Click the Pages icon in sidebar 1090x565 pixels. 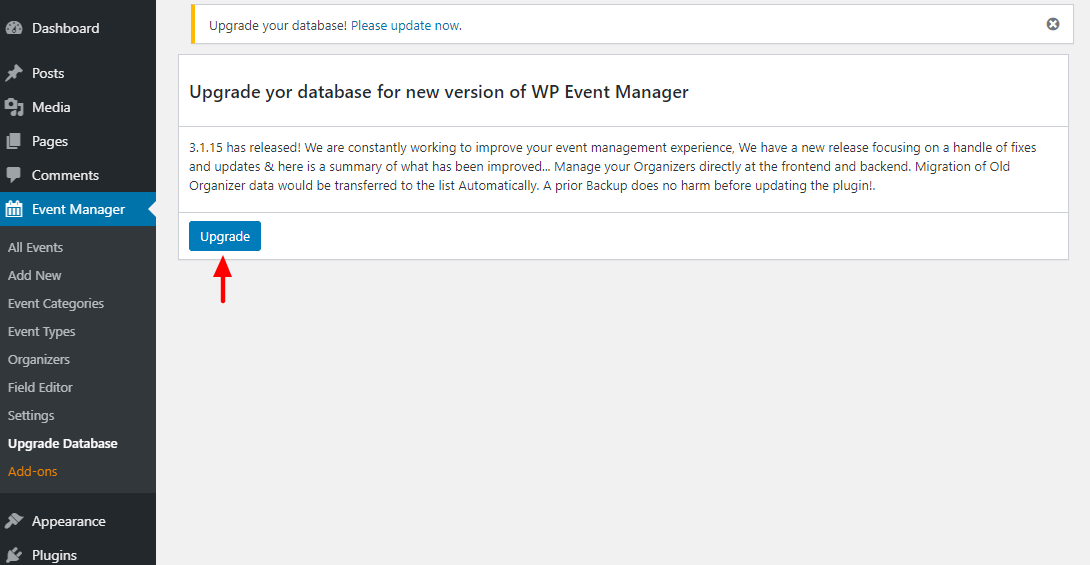(x=14, y=141)
